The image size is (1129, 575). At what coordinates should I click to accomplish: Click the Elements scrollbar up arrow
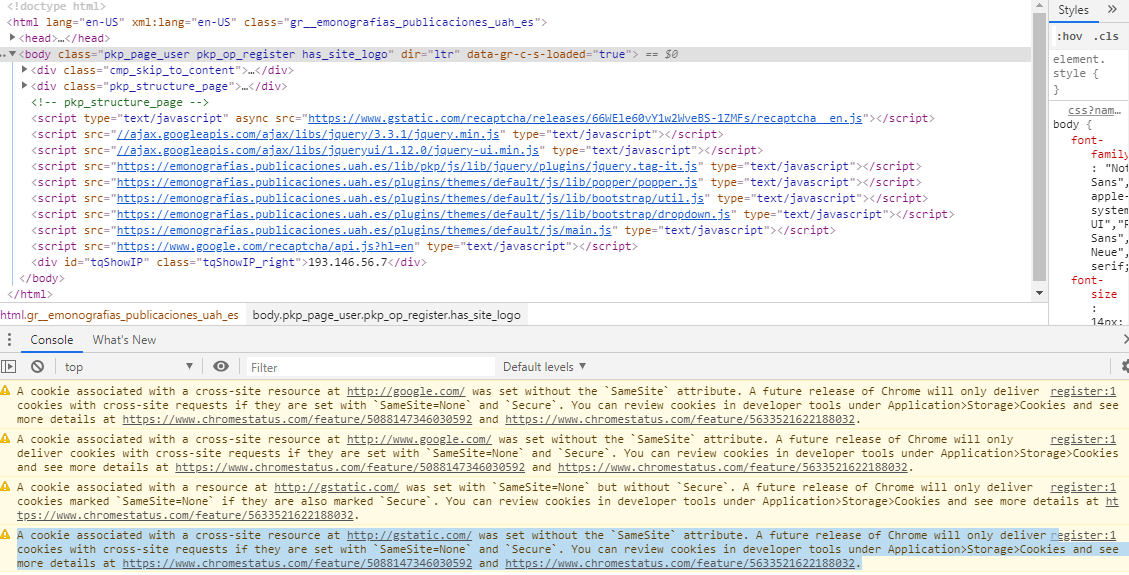click(x=1038, y=6)
